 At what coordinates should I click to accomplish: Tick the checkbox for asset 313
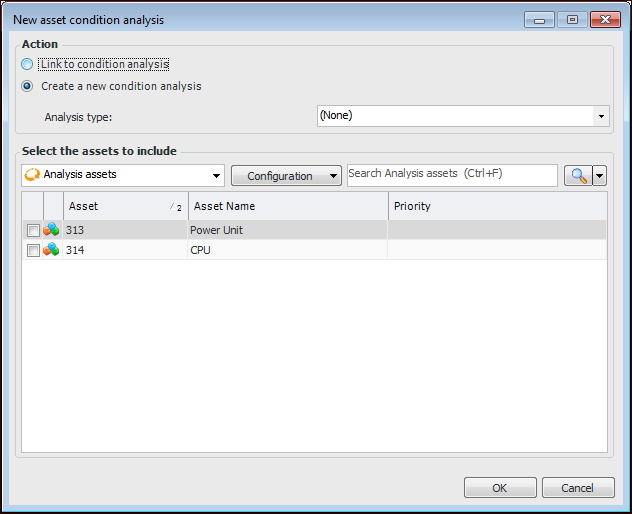(33, 230)
